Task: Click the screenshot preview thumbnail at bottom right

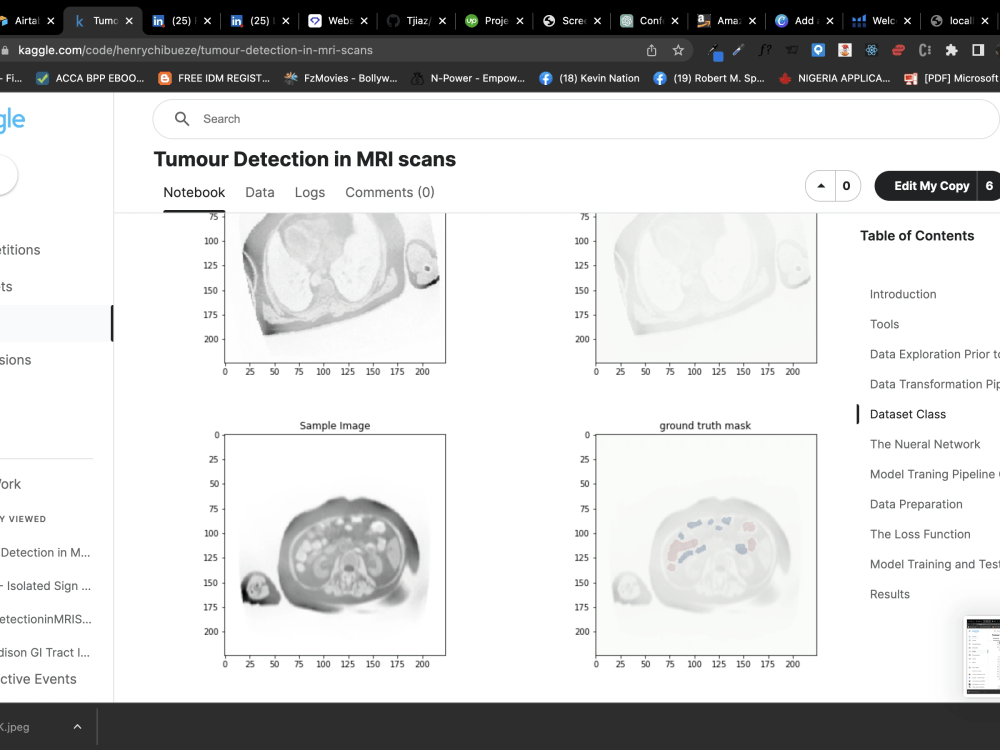Action: click(983, 655)
